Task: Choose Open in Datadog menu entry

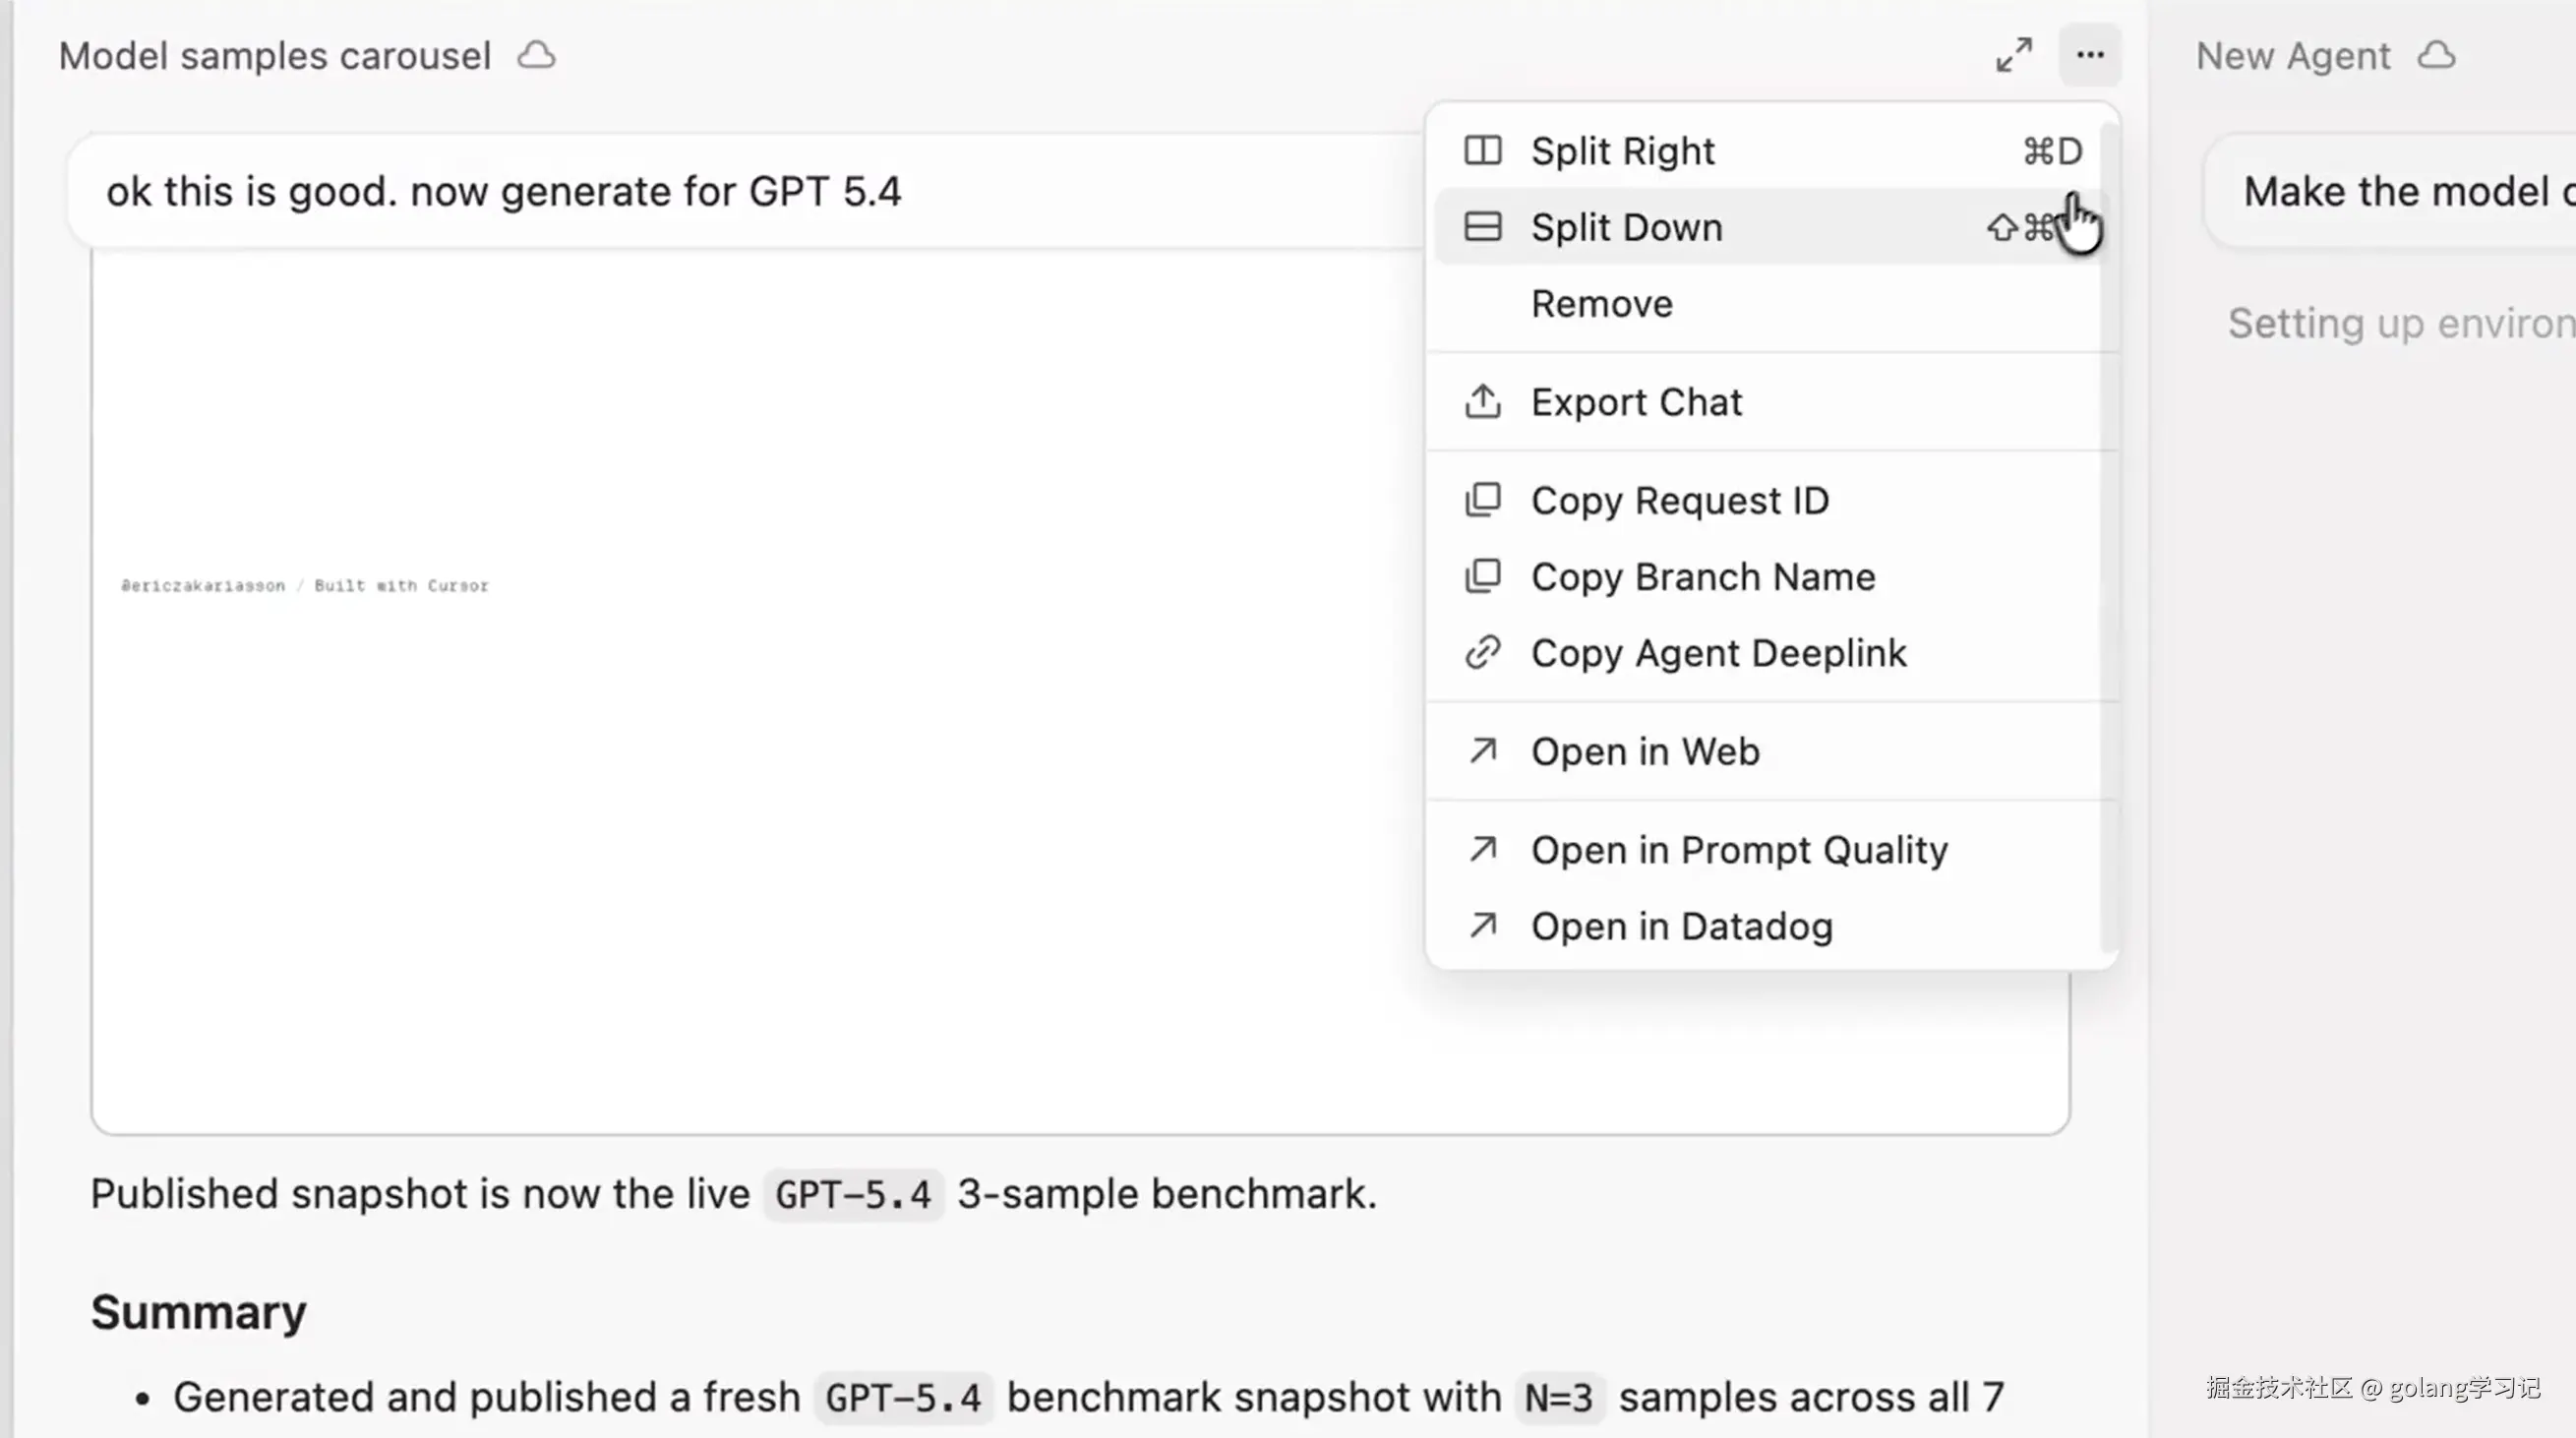Action: (x=1682, y=927)
